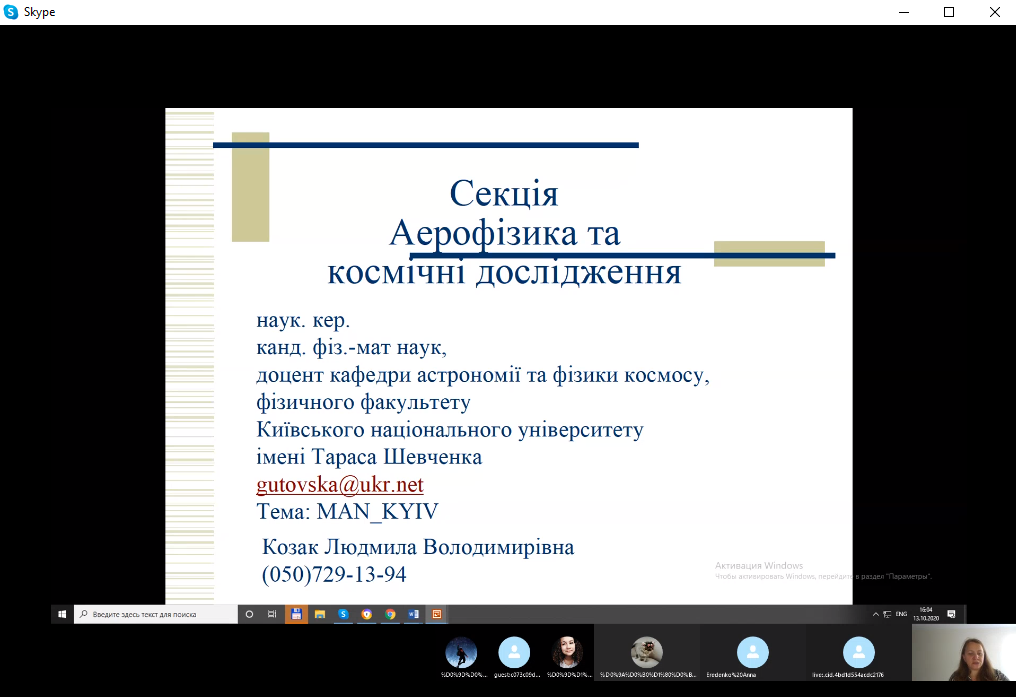Screen dimensions: 1016x697
Task: Open Cortana circle icon on shared taskbar
Action: [249, 614]
